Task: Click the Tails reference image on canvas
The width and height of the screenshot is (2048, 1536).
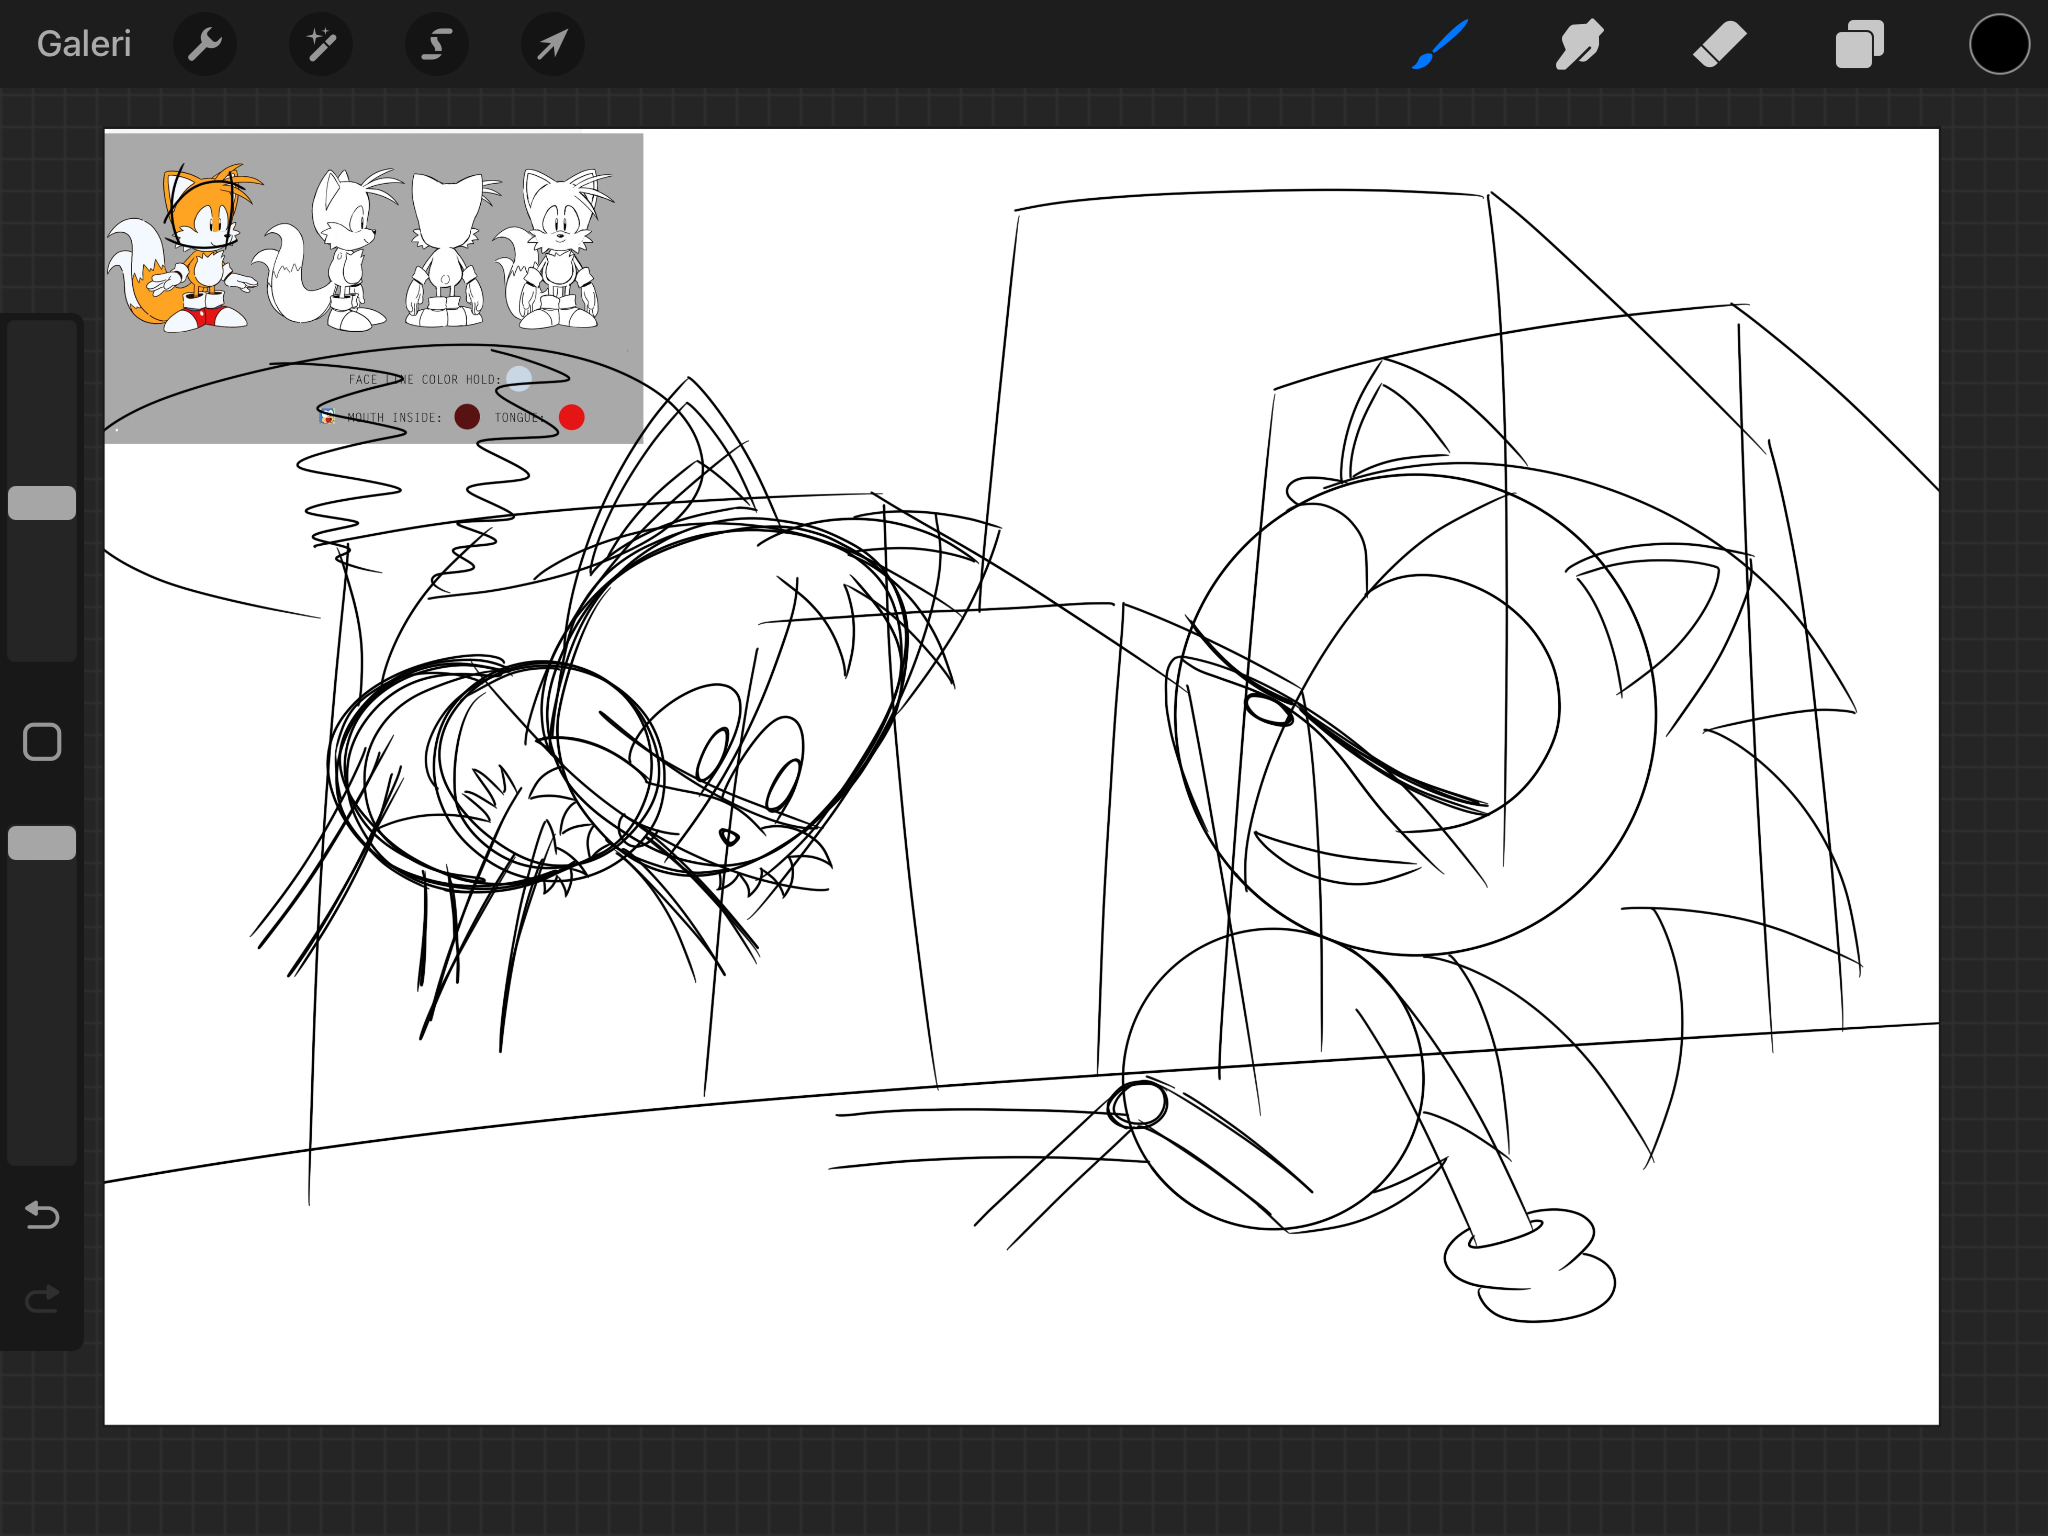Action: click(374, 288)
